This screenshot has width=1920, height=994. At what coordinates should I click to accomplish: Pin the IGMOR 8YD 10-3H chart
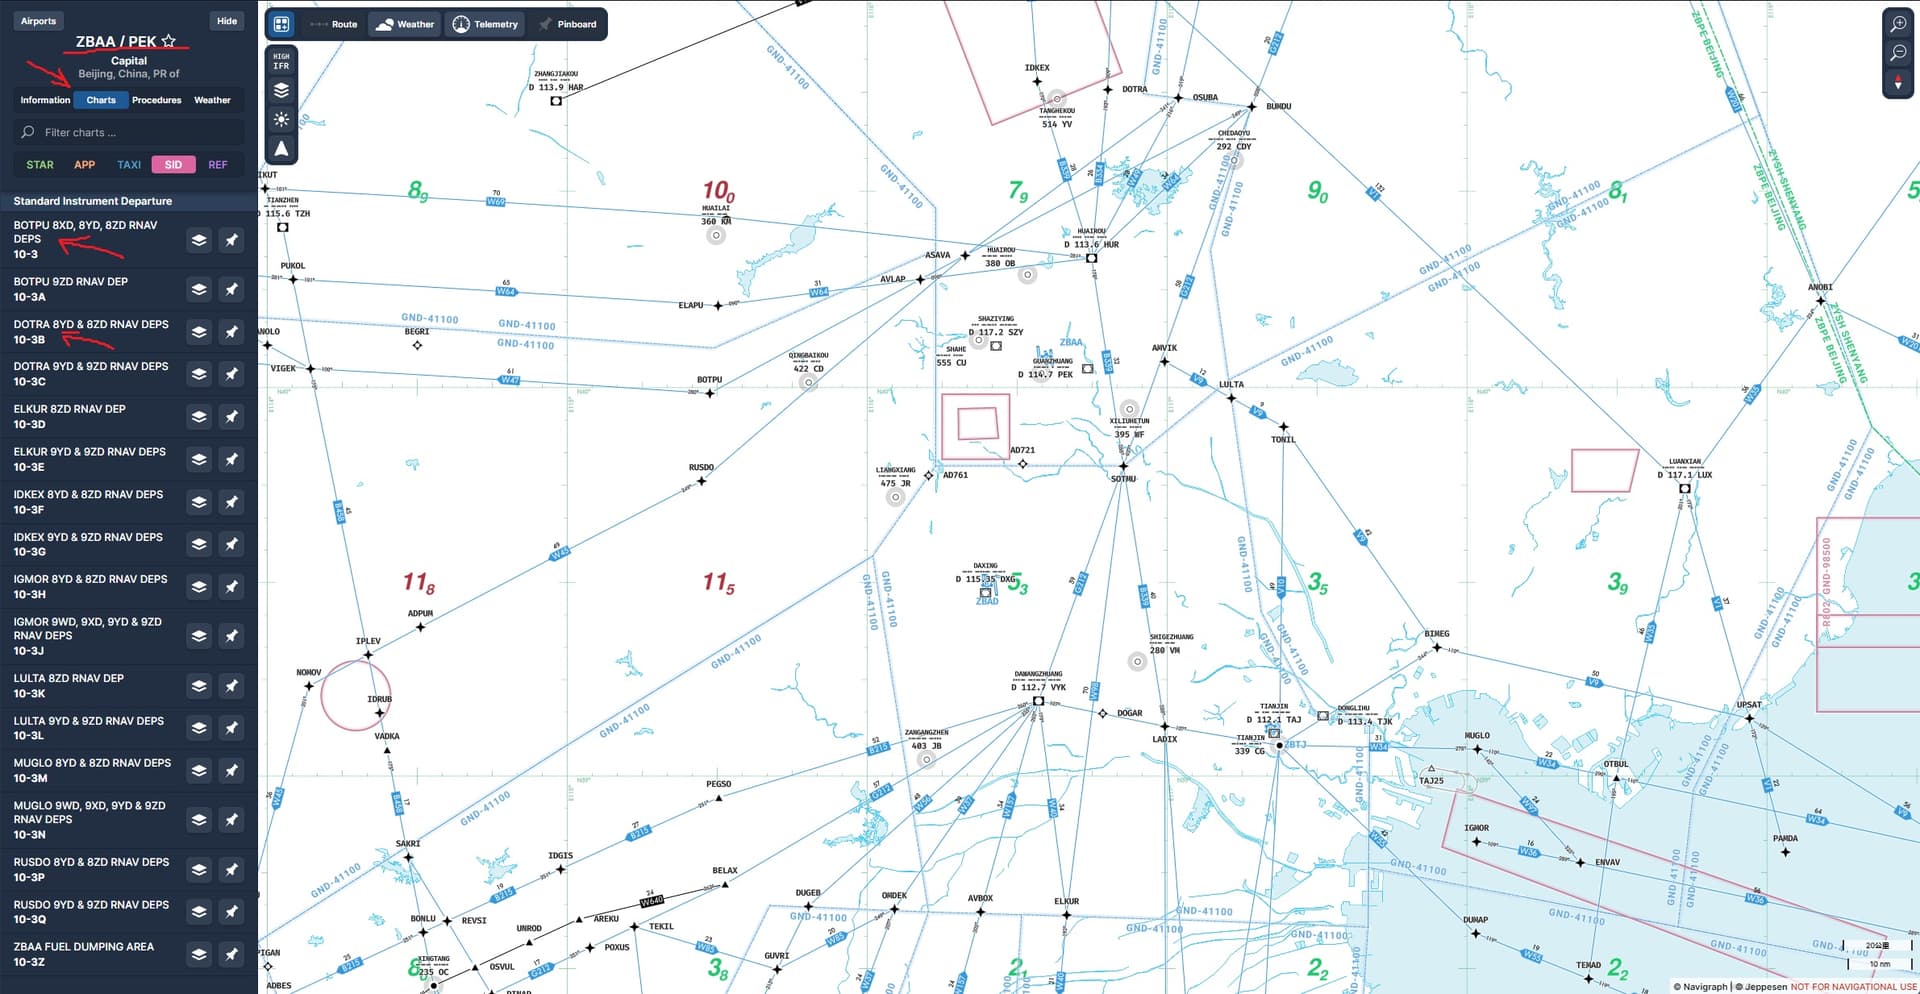click(231, 587)
